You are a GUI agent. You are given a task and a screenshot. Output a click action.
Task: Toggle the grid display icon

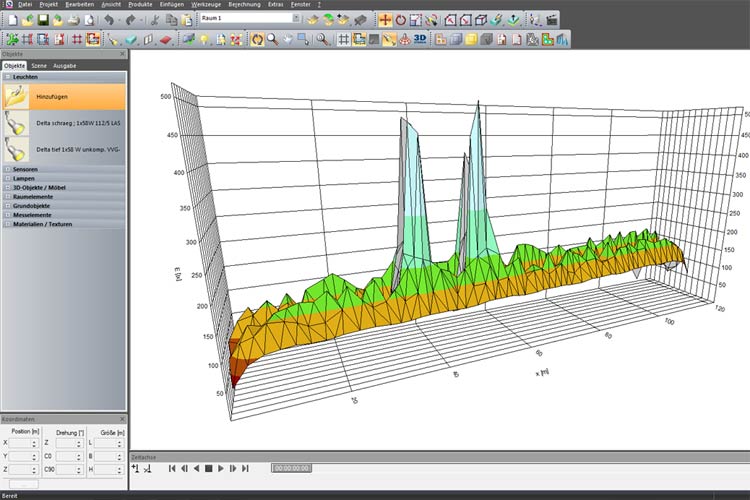coord(343,39)
